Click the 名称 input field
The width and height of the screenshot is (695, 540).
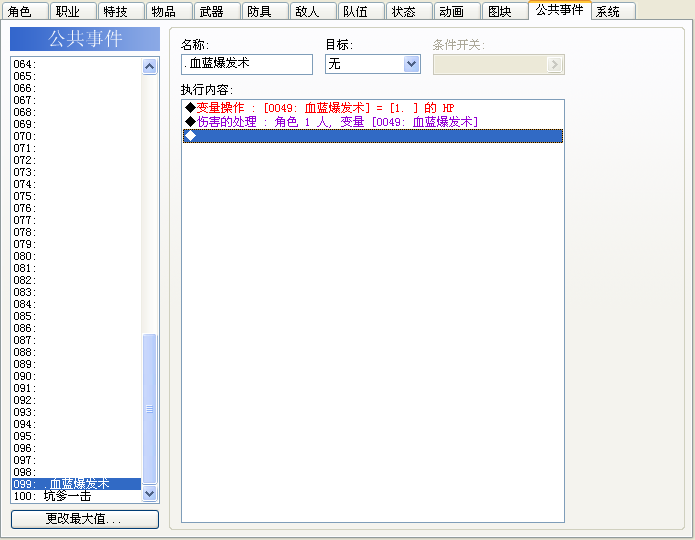(x=247, y=64)
